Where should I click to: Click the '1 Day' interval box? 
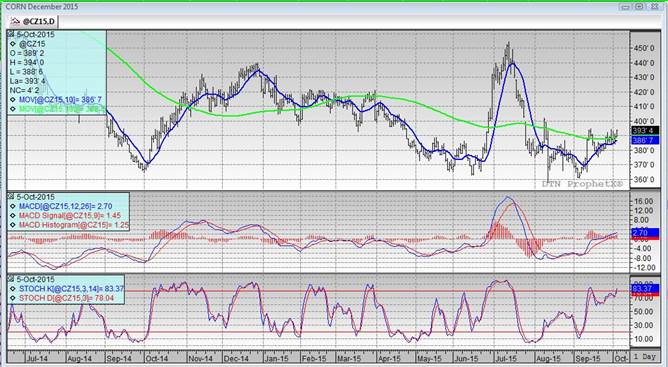pyautogui.click(x=644, y=356)
